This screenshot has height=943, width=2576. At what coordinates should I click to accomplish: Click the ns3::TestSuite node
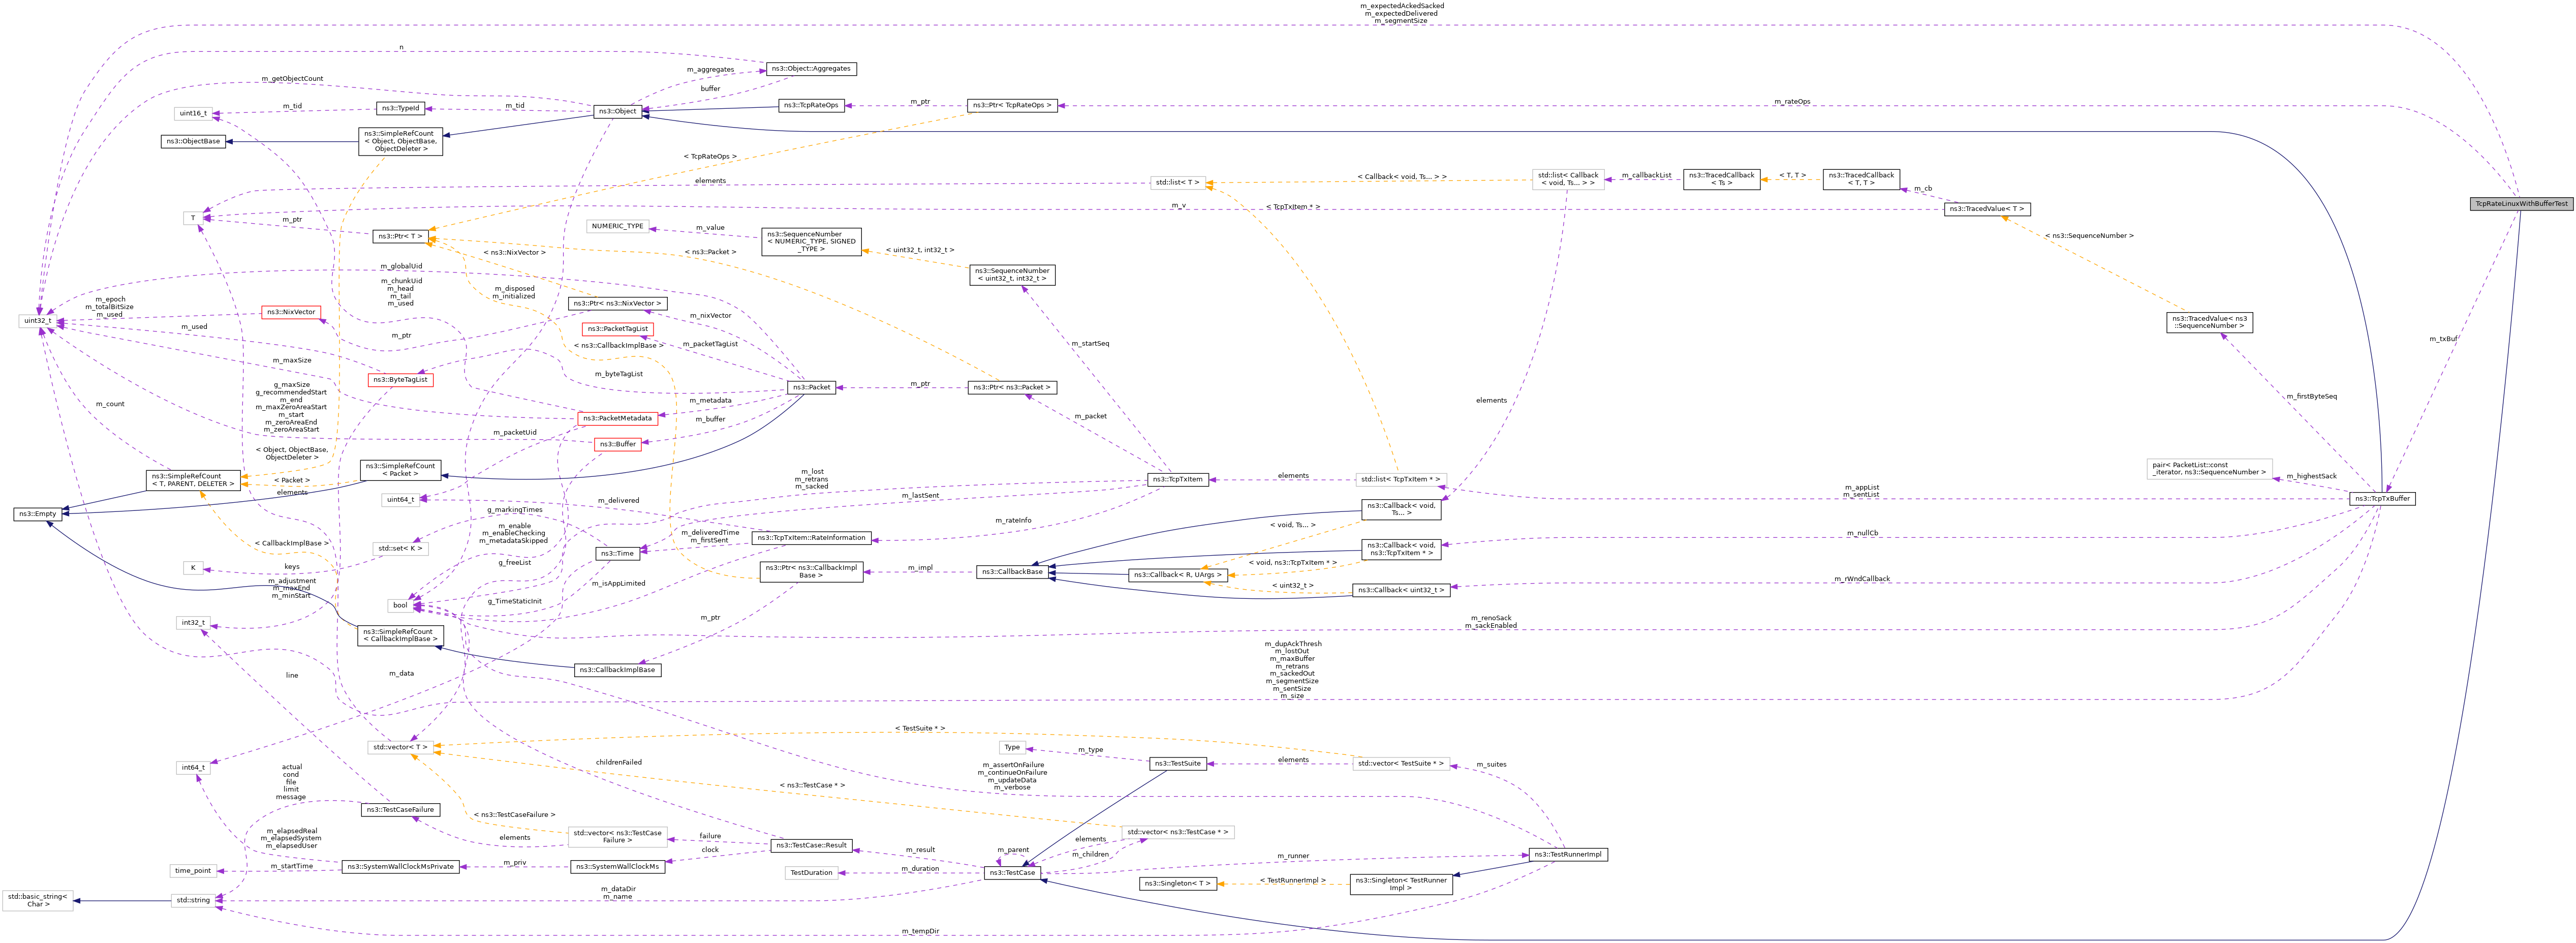point(1177,764)
